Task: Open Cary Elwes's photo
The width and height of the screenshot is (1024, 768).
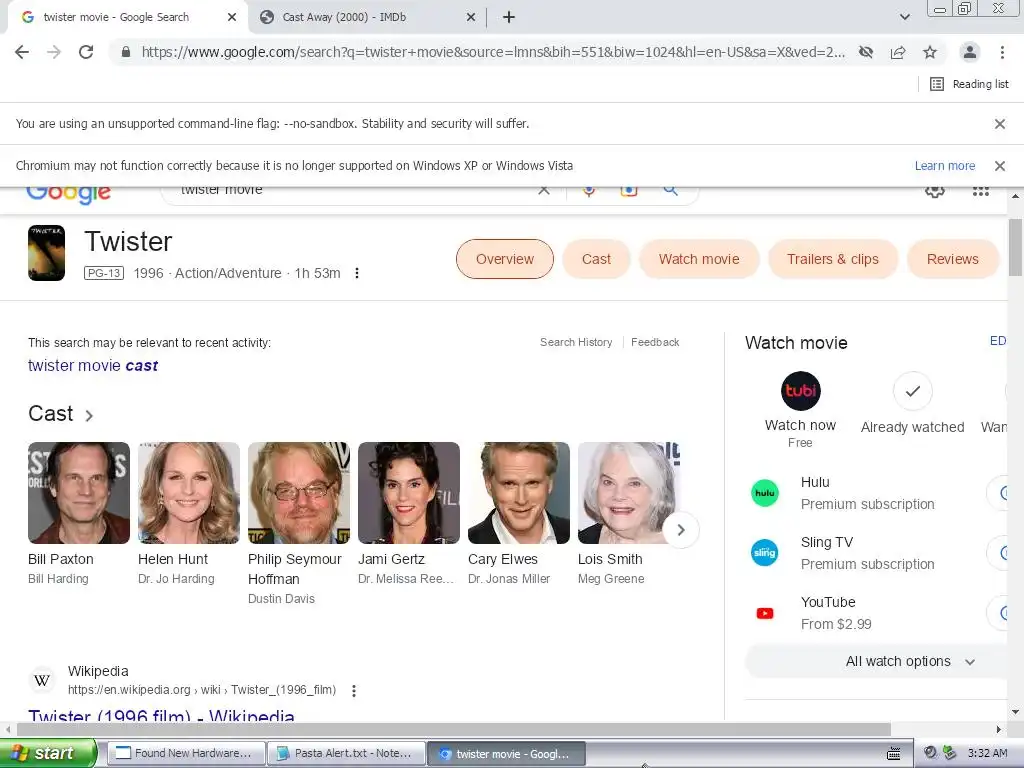Action: point(519,493)
